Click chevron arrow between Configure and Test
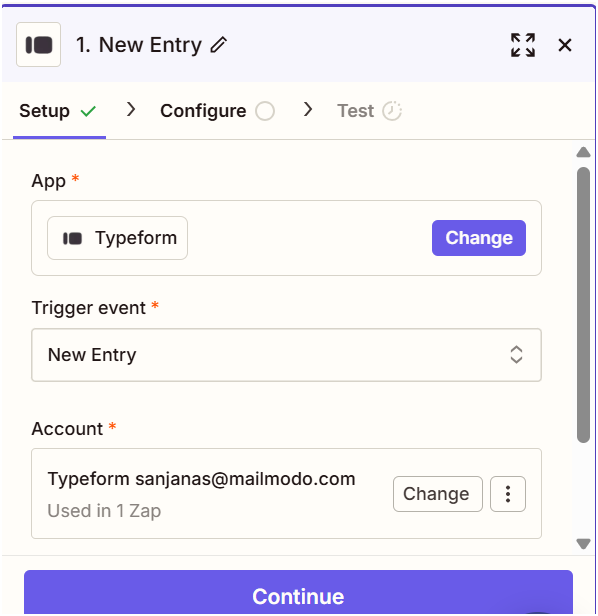Viewport: 598px width, 616px height. [x=308, y=110]
